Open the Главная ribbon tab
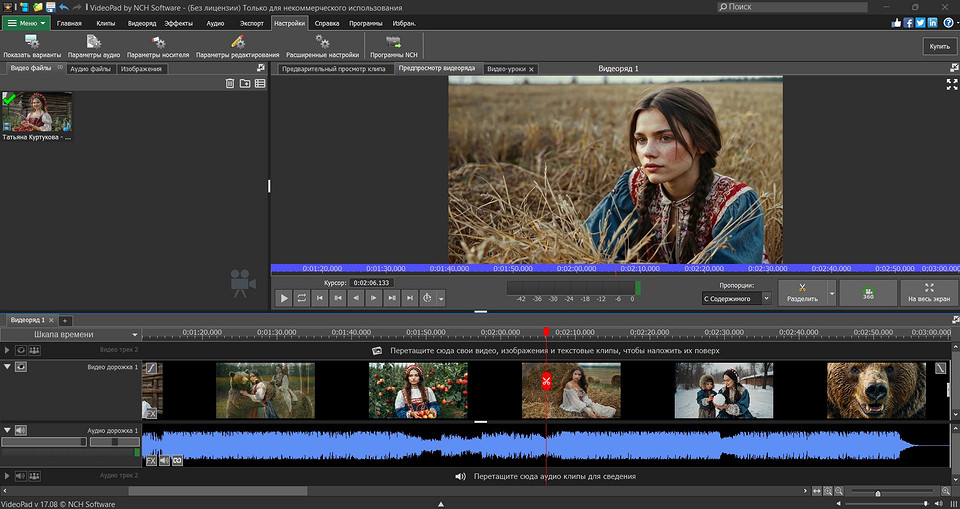The height and width of the screenshot is (509, 960). [x=69, y=23]
